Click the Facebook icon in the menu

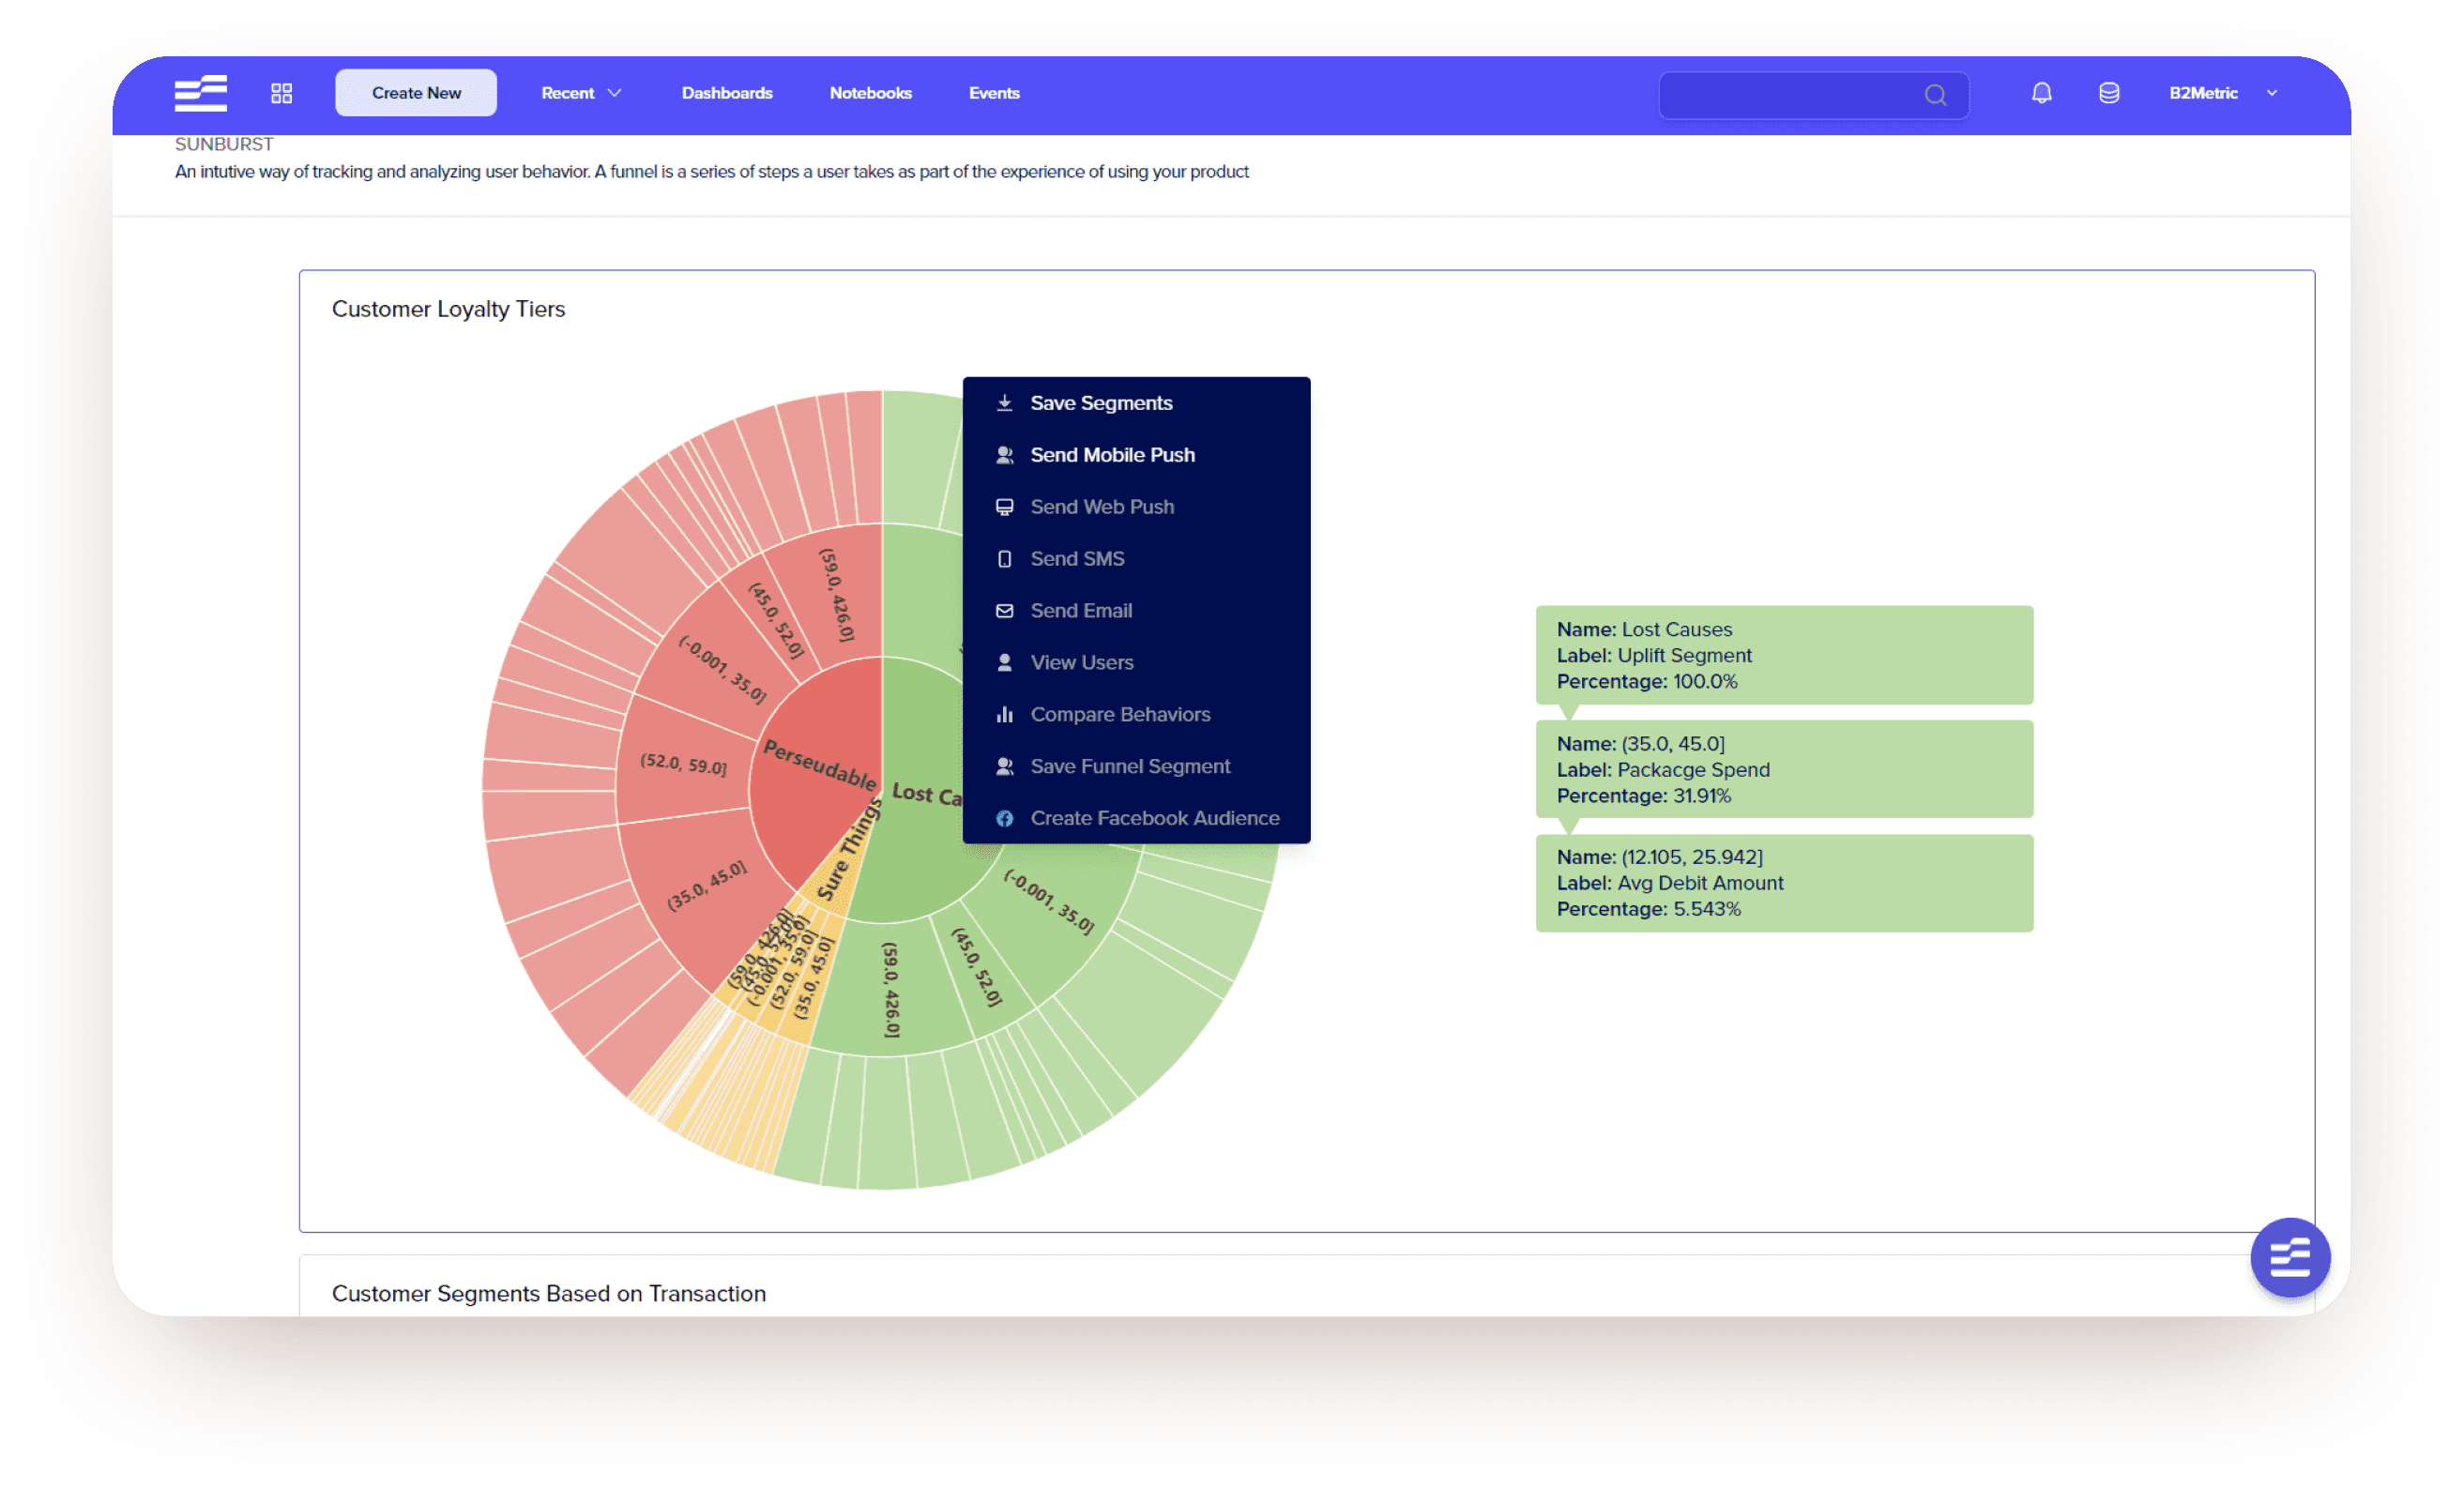pyautogui.click(x=1004, y=819)
